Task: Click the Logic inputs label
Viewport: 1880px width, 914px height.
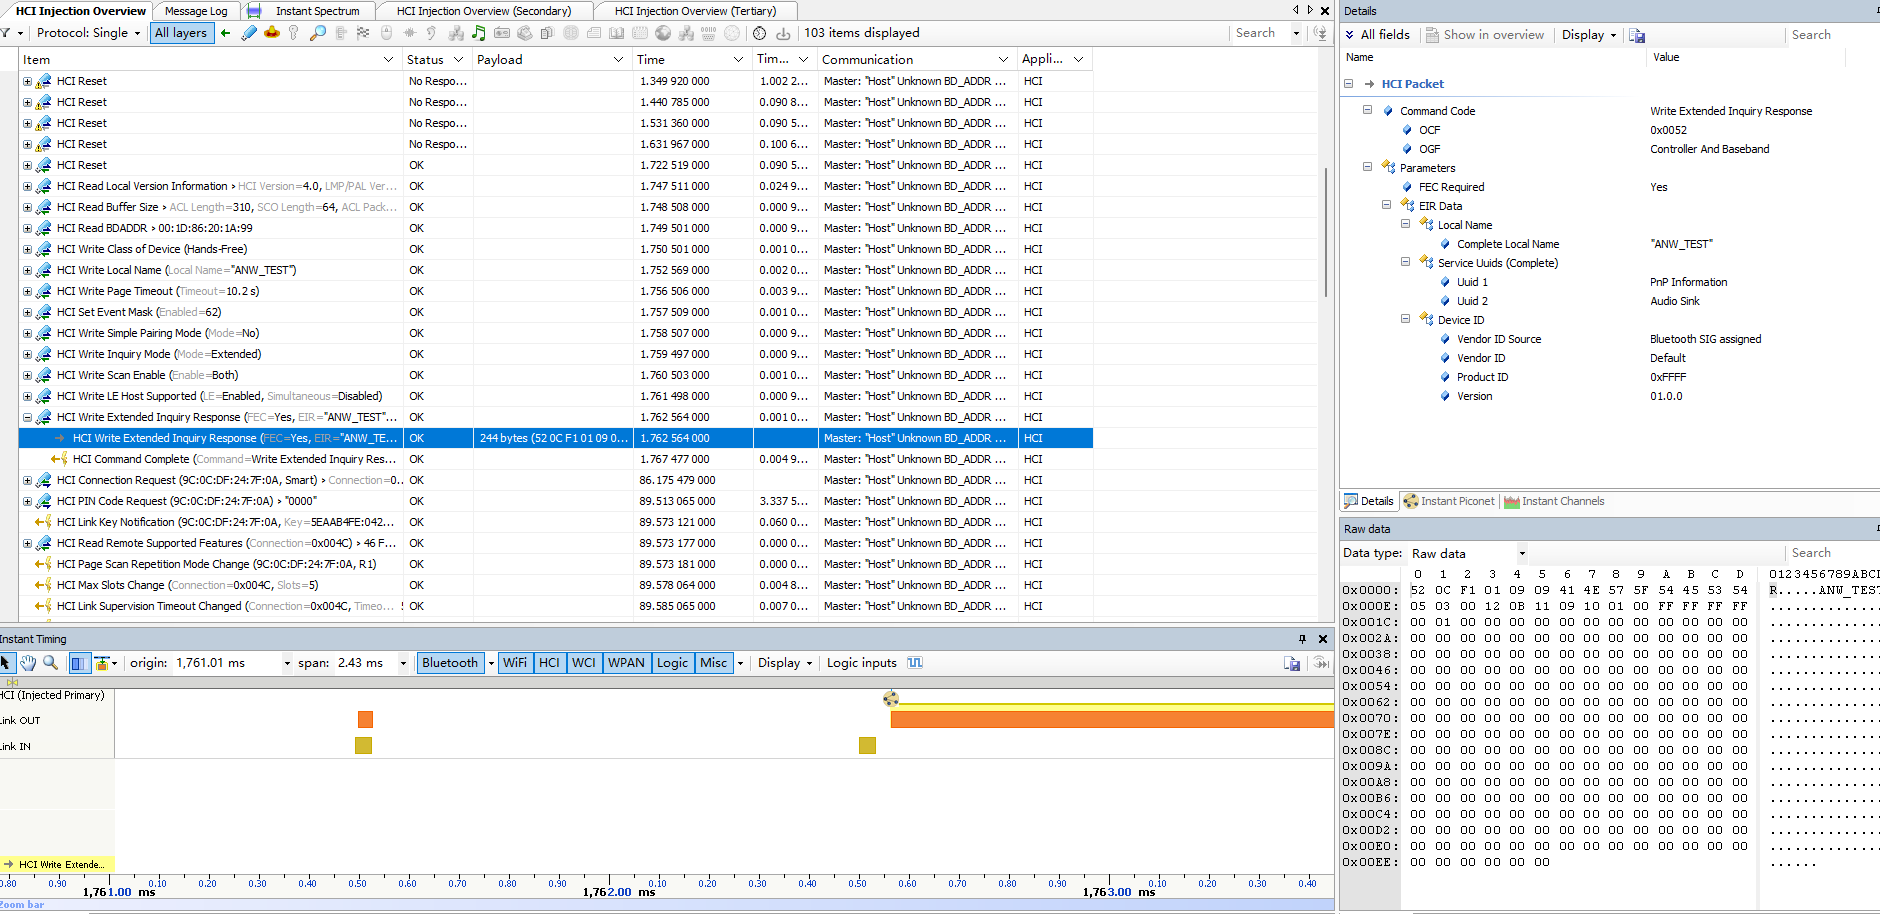Action: point(861,663)
